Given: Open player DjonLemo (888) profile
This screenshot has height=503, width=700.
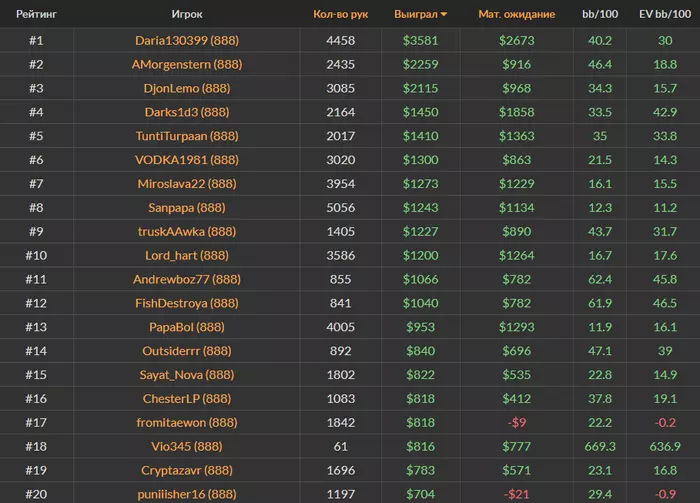Looking at the screenshot, I should tap(187, 88).
